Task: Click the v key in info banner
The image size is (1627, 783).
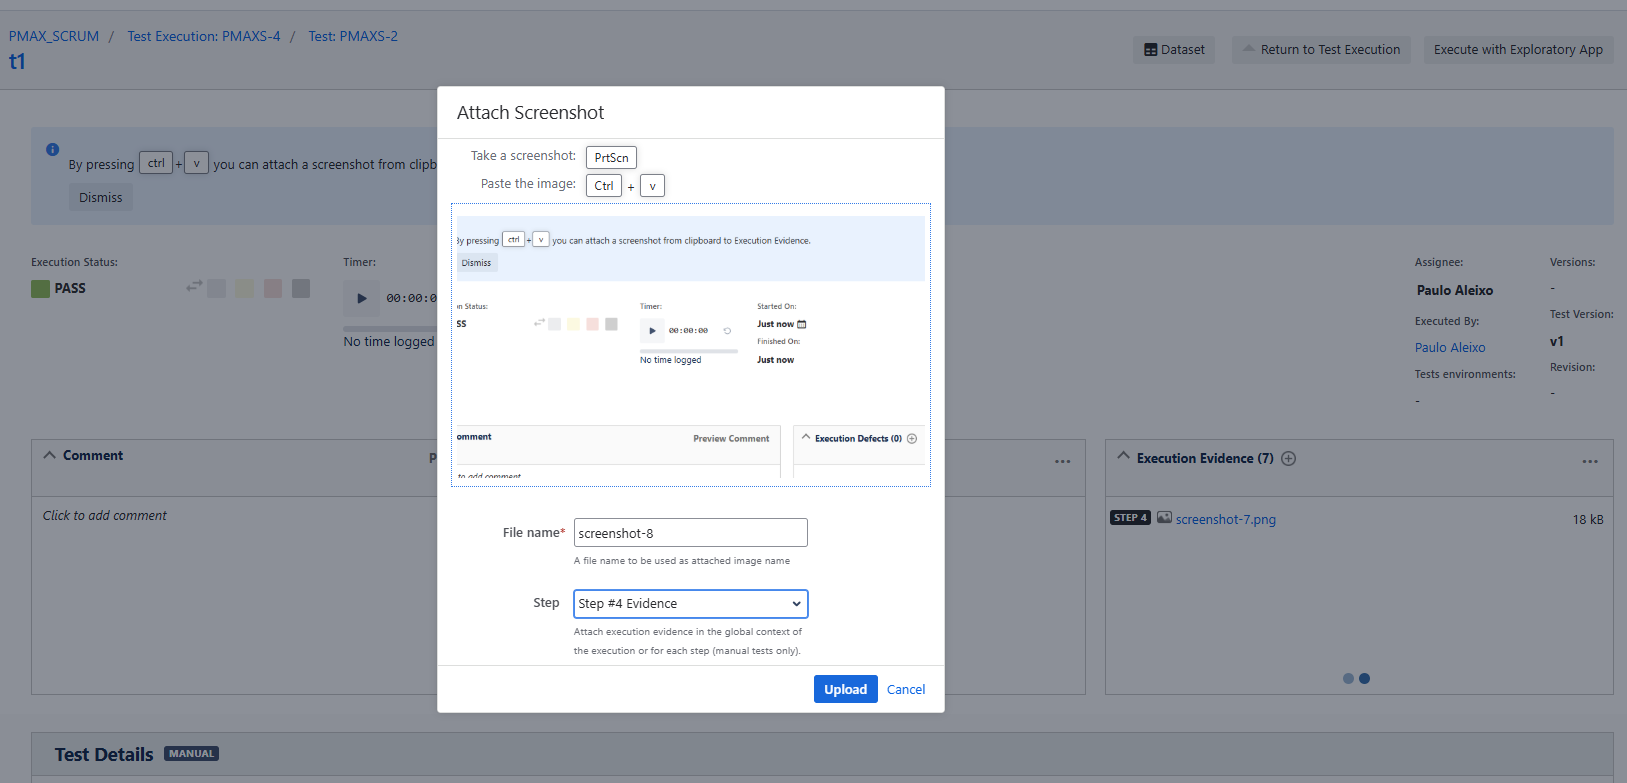Action: pyautogui.click(x=197, y=163)
